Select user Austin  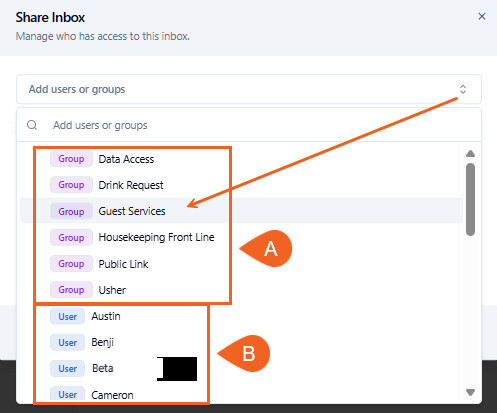click(x=241, y=316)
